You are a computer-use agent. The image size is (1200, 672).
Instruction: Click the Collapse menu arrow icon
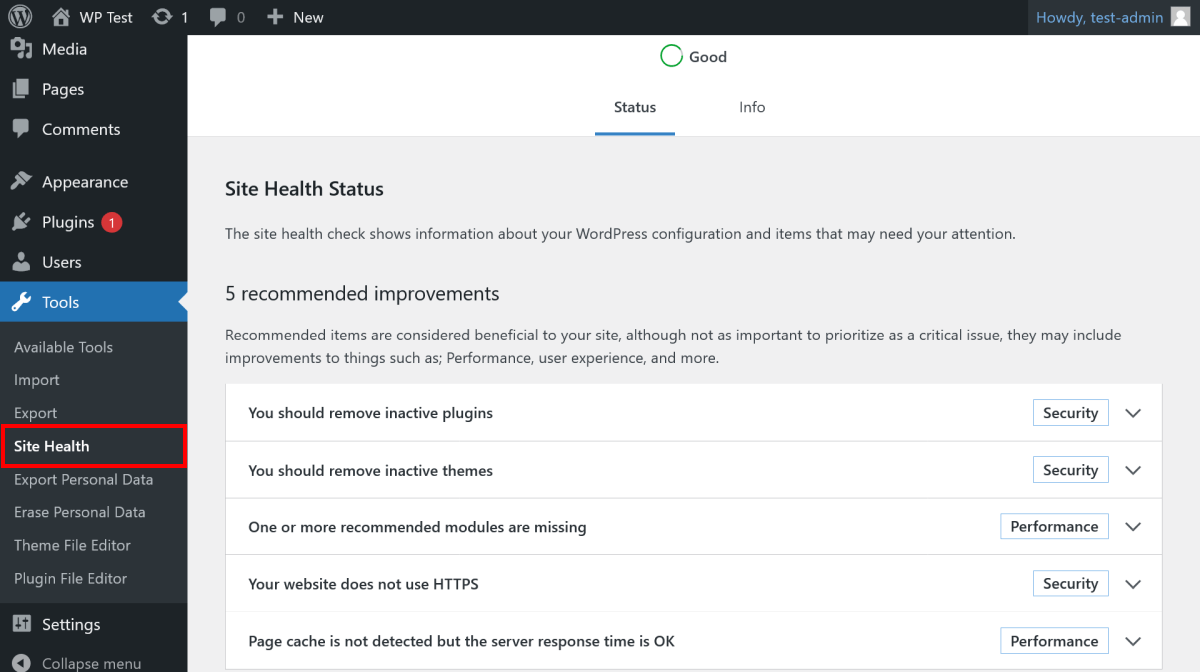[21, 663]
